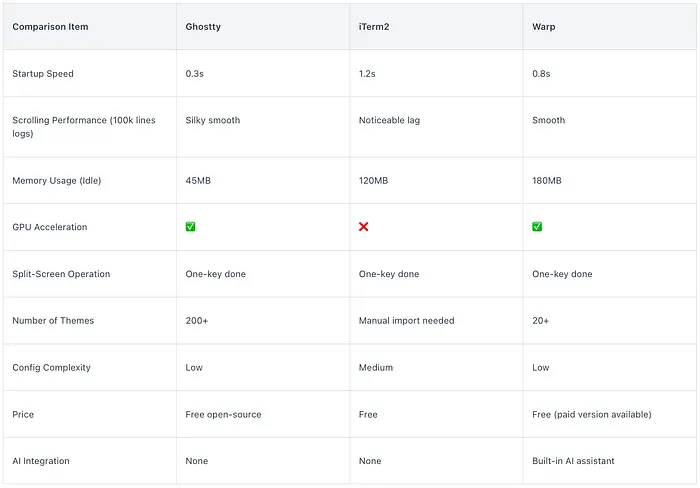Click the Noticeable lag cell
The height and width of the screenshot is (488, 700).
pyautogui.click(x=389, y=120)
